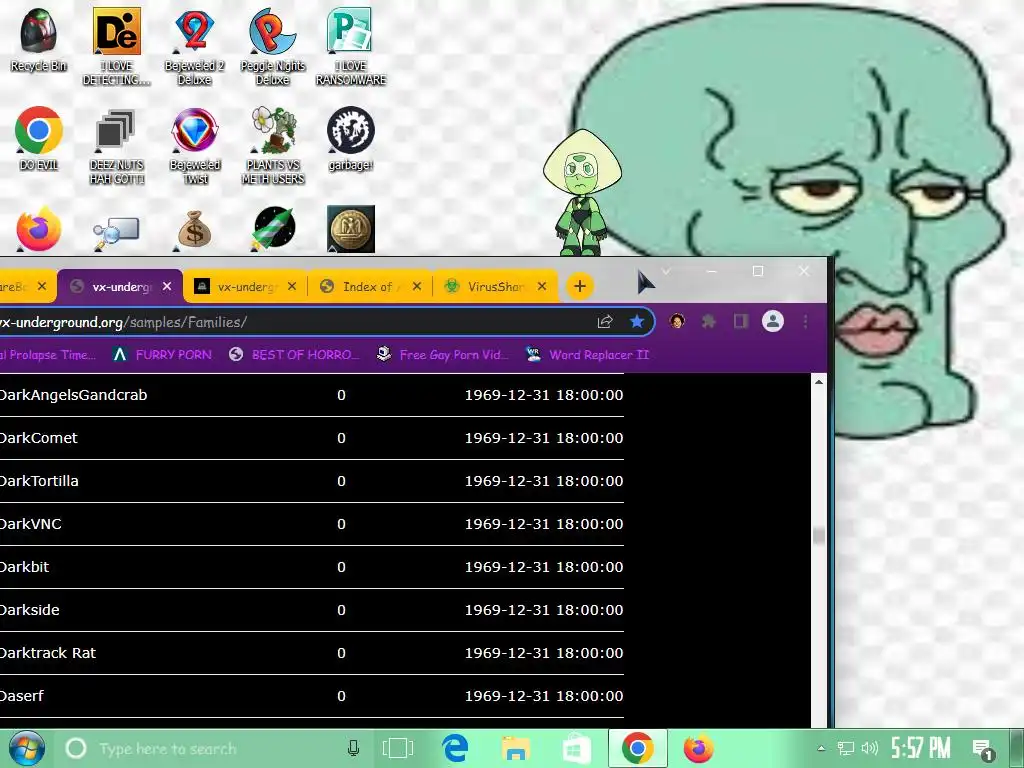Open Firefox from taskbar
Image resolution: width=1024 pixels, height=768 pixels.
pyautogui.click(x=698, y=748)
